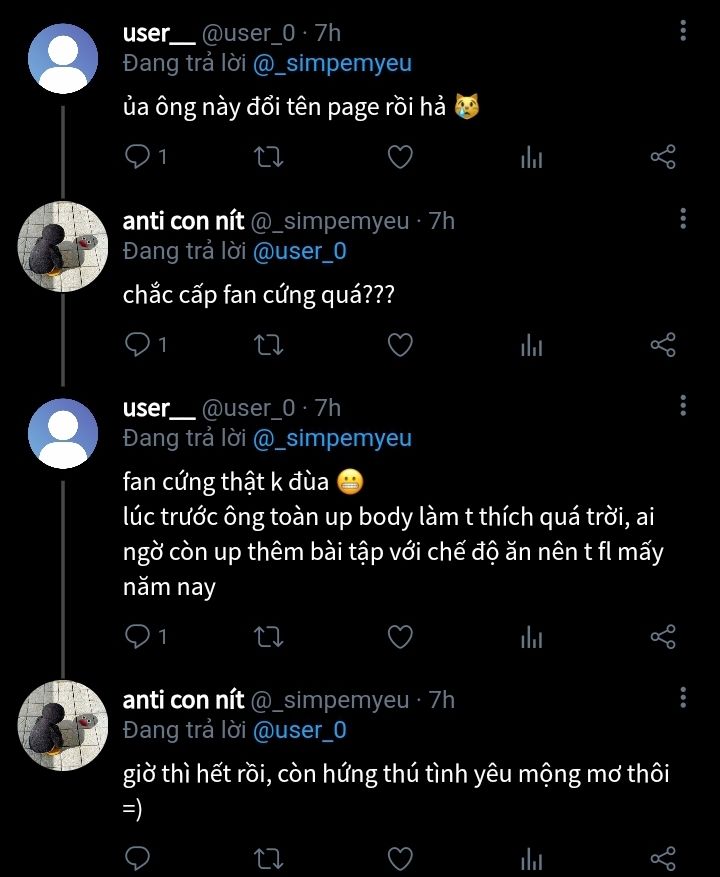
Task: View analytics for "ủa ông này đổi tên" tweet
Action: pos(531,157)
